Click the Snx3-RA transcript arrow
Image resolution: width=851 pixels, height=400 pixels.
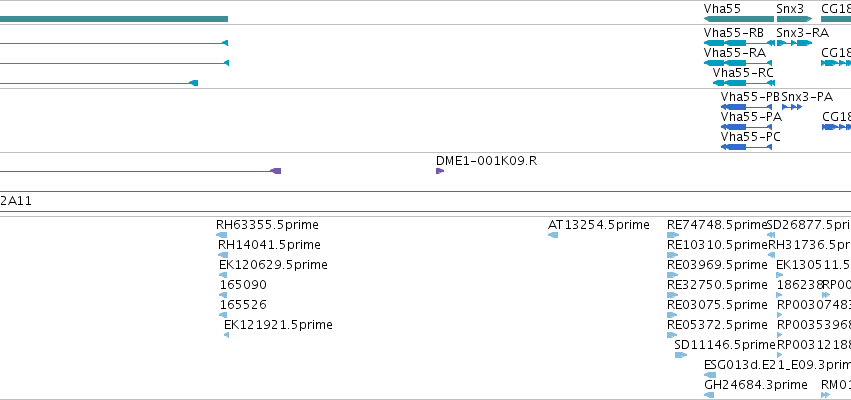coord(795,43)
